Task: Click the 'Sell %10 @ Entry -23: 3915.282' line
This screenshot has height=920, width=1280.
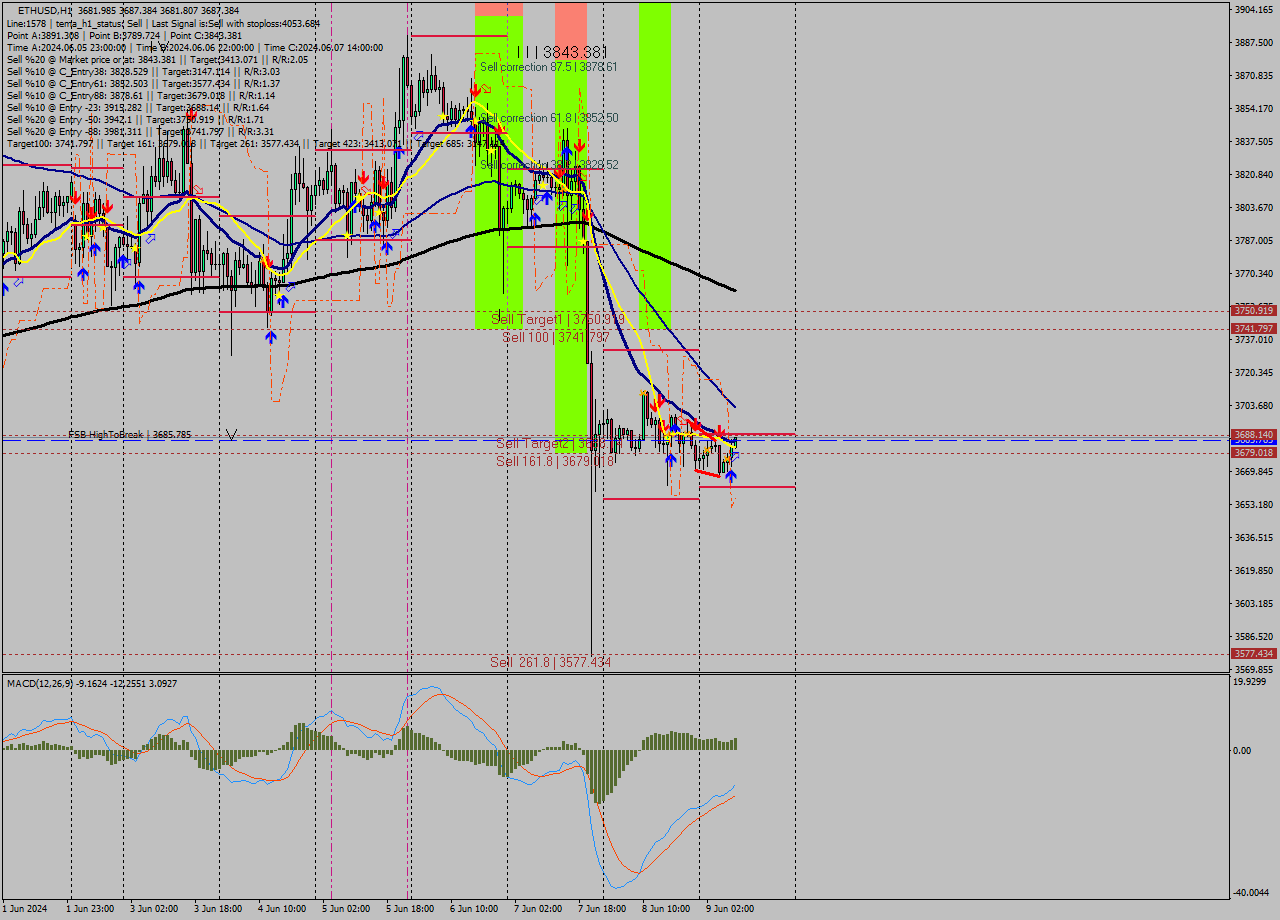Action: 138,108
